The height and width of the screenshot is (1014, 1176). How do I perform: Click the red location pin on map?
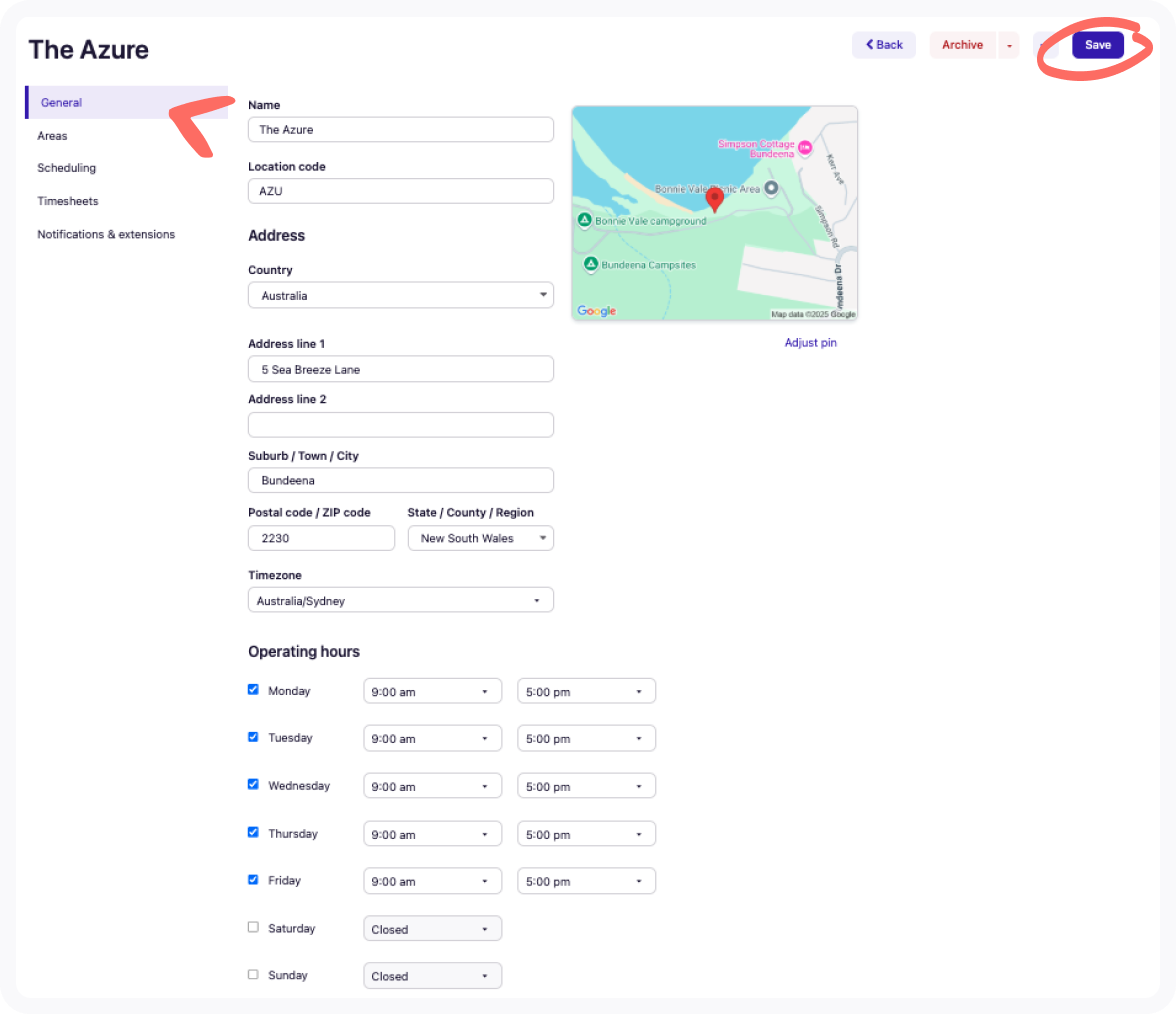point(714,199)
